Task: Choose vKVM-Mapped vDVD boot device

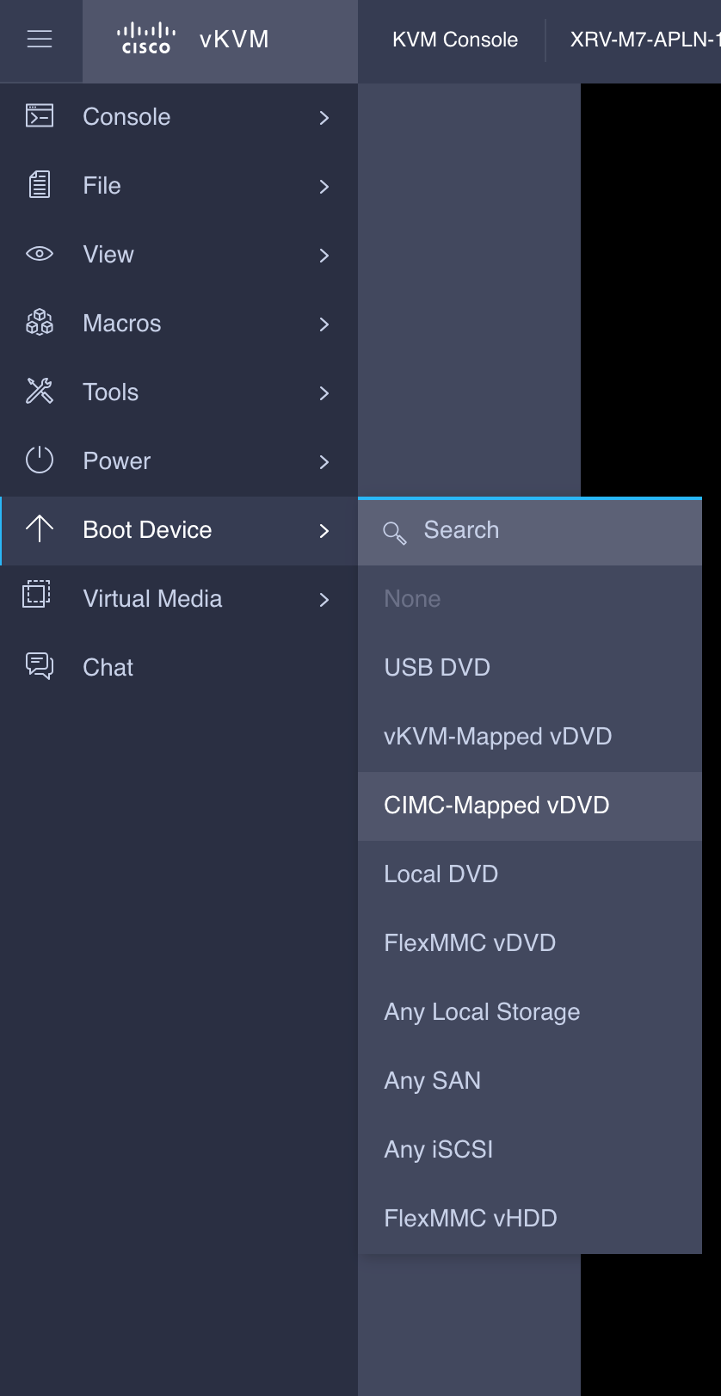Action: (530, 737)
